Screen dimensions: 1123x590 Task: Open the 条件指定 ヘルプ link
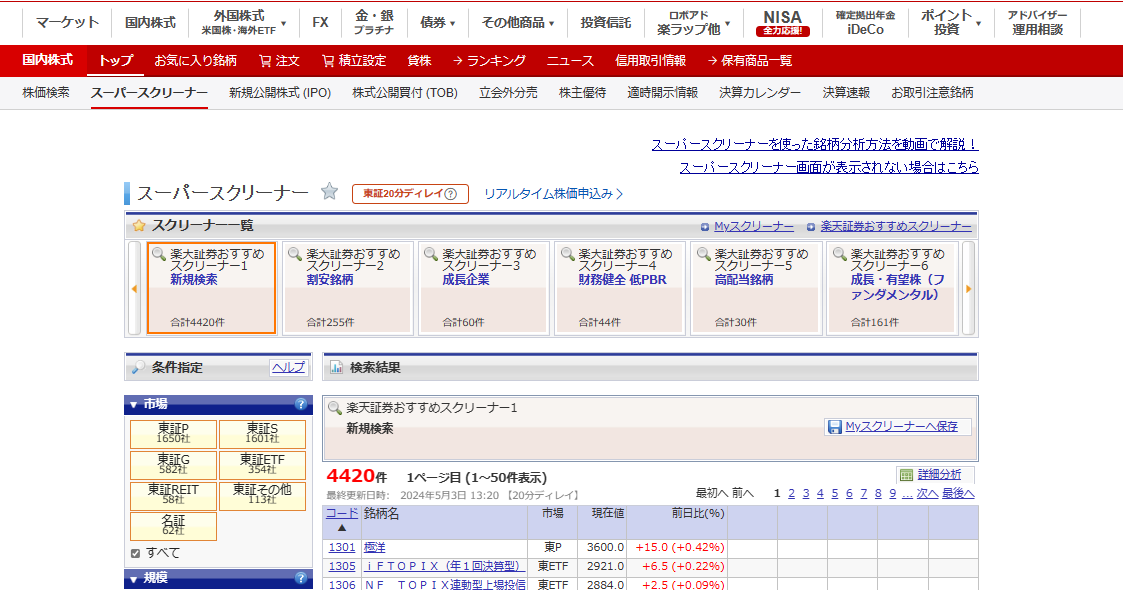[x=289, y=367]
